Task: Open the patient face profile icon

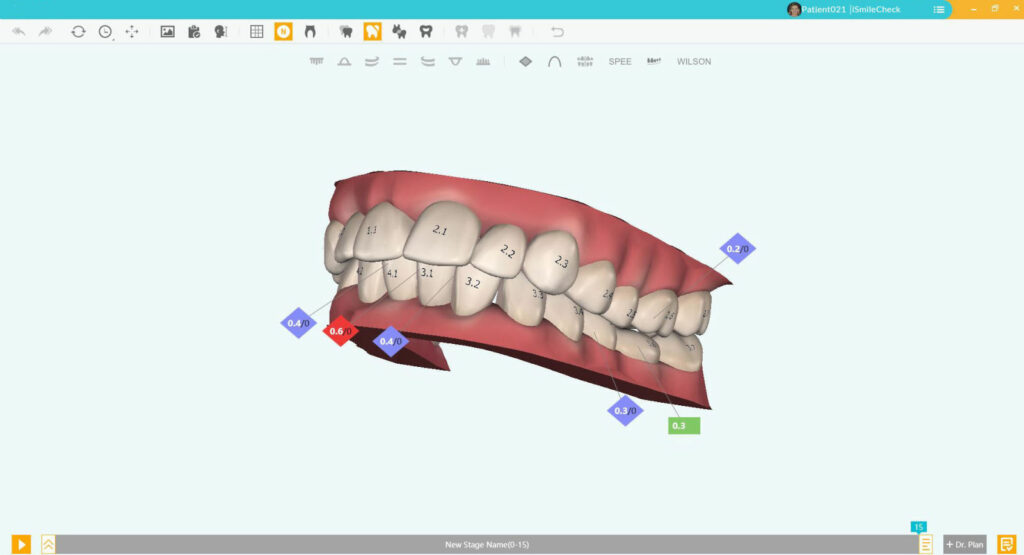Action: [221, 31]
